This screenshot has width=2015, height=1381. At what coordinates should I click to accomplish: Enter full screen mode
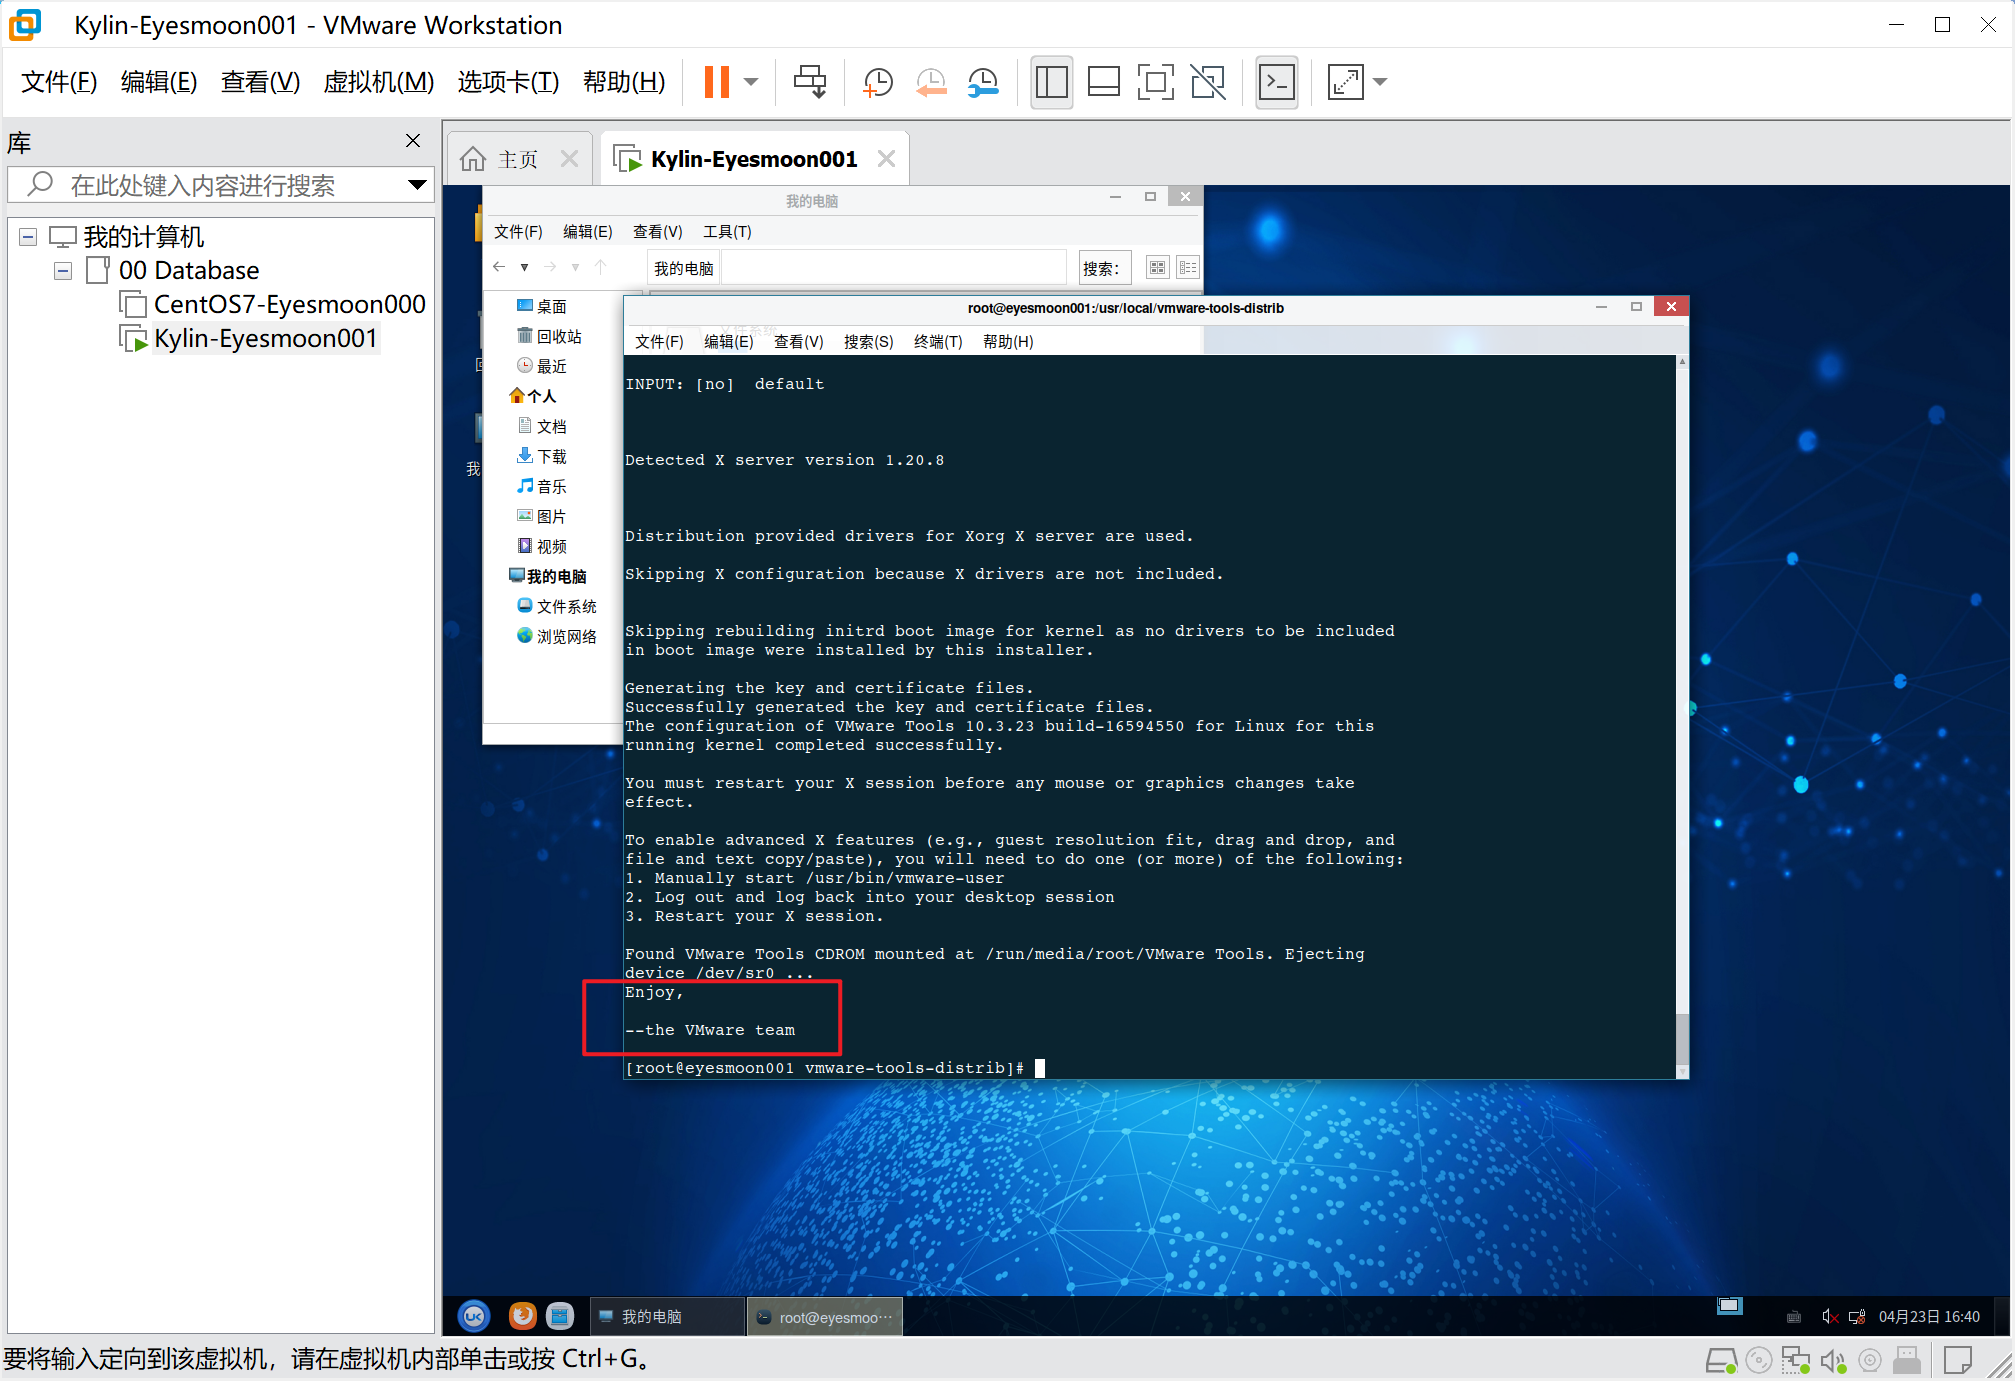[1155, 82]
